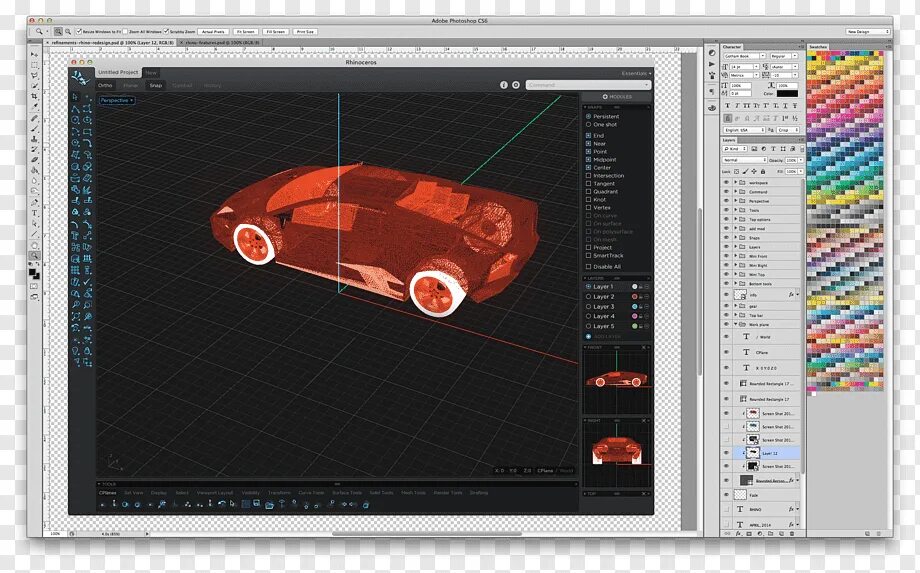This screenshot has width=920, height=573.
Task: Click the gear icon in Rhinoceros mockup header
Action: pos(516,85)
